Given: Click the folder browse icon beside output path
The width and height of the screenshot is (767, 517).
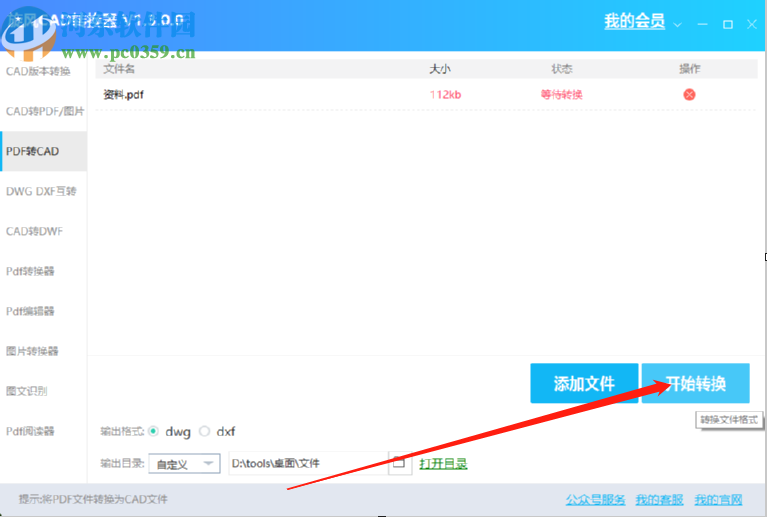Looking at the screenshot, I should point(399,463).
